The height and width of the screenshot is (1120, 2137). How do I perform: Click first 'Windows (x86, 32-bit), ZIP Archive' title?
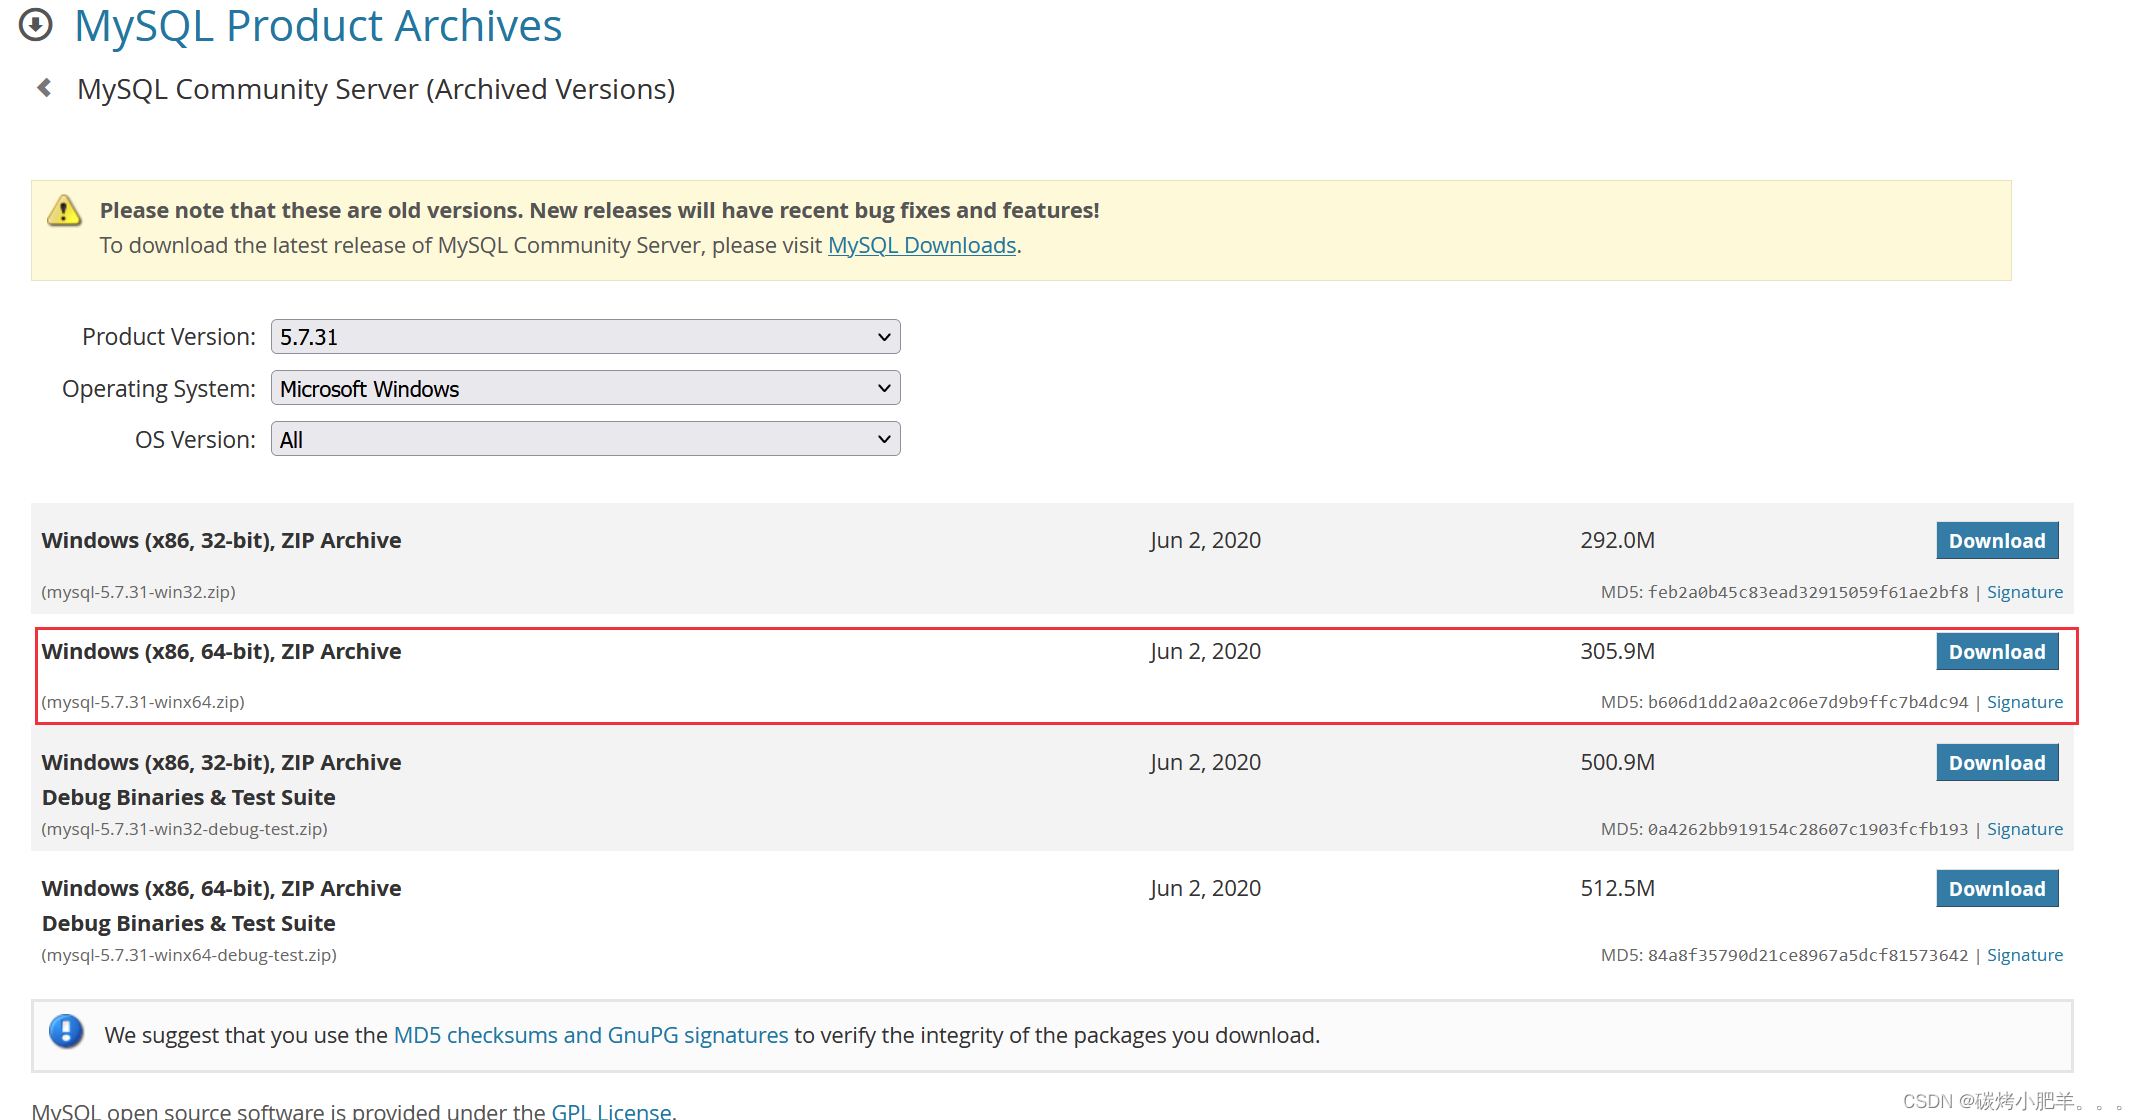221,540
